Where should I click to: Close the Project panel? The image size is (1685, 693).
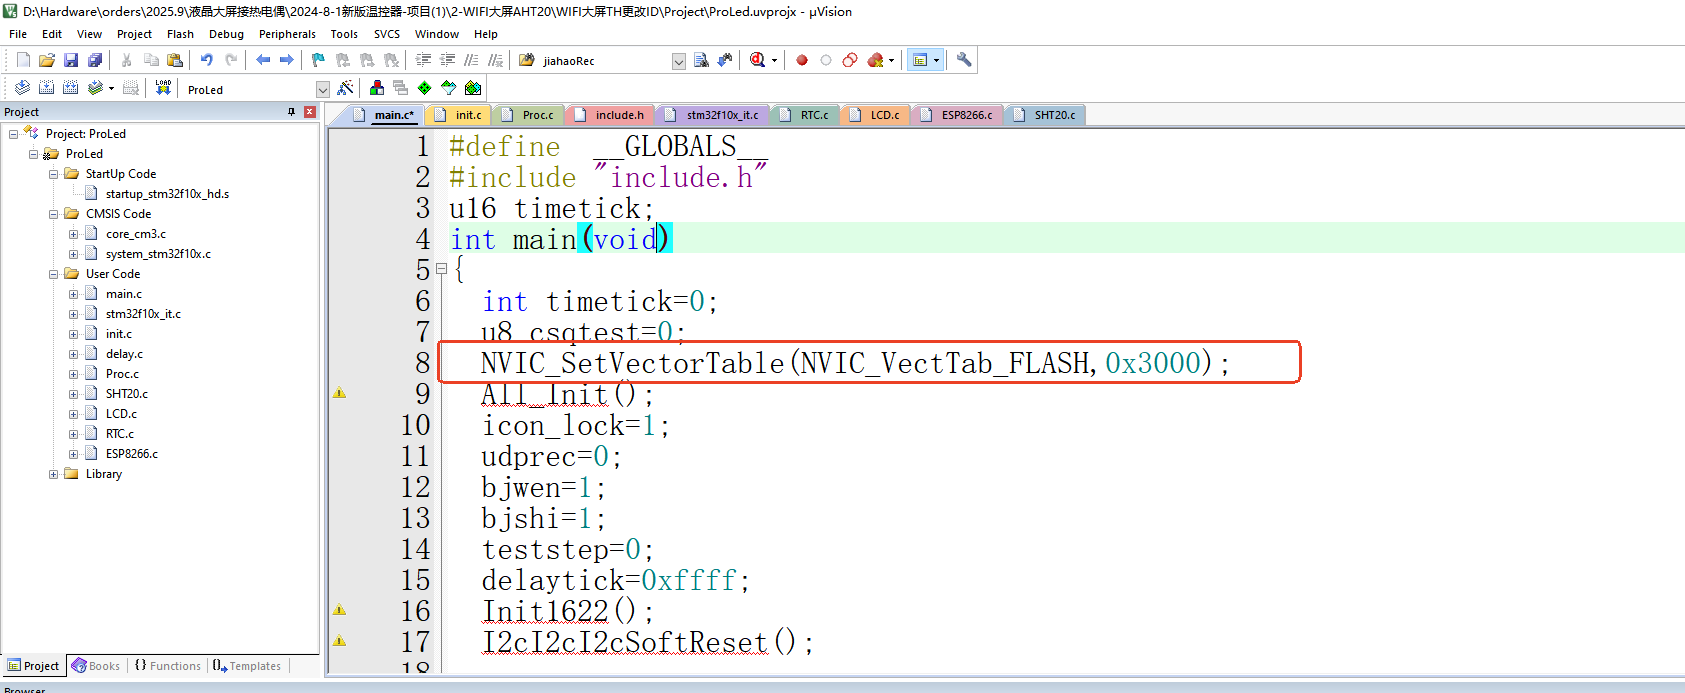pos(310,112)
